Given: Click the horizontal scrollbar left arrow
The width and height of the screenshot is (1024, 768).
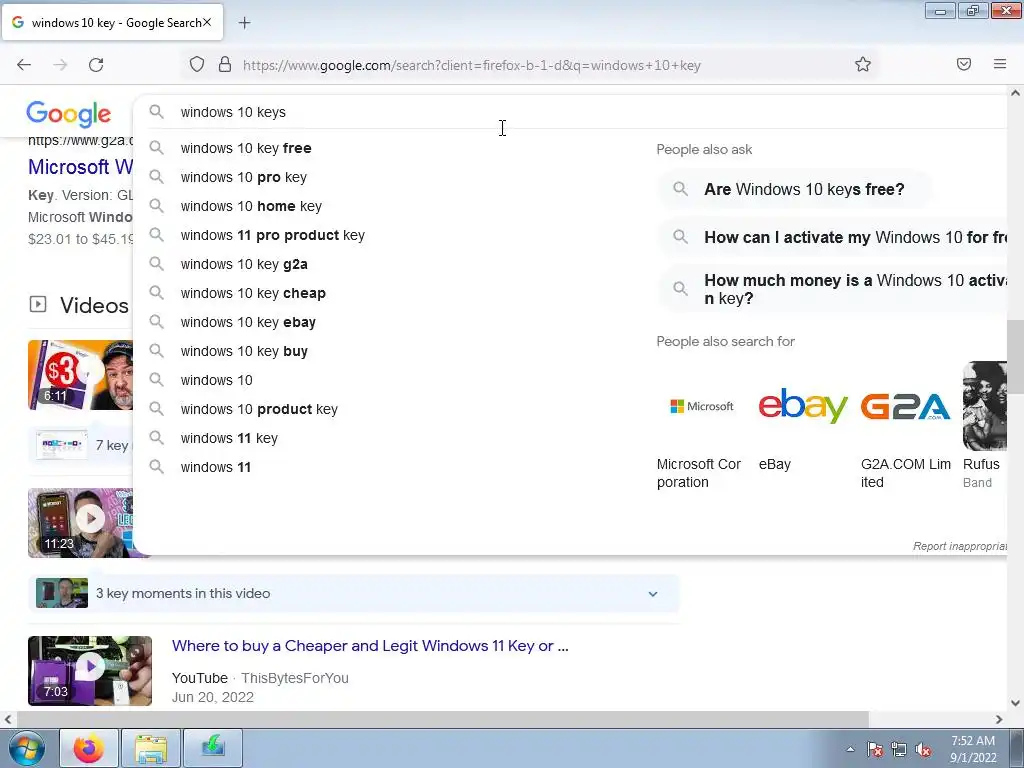Looking at the screenshot, I should [8, 719].
